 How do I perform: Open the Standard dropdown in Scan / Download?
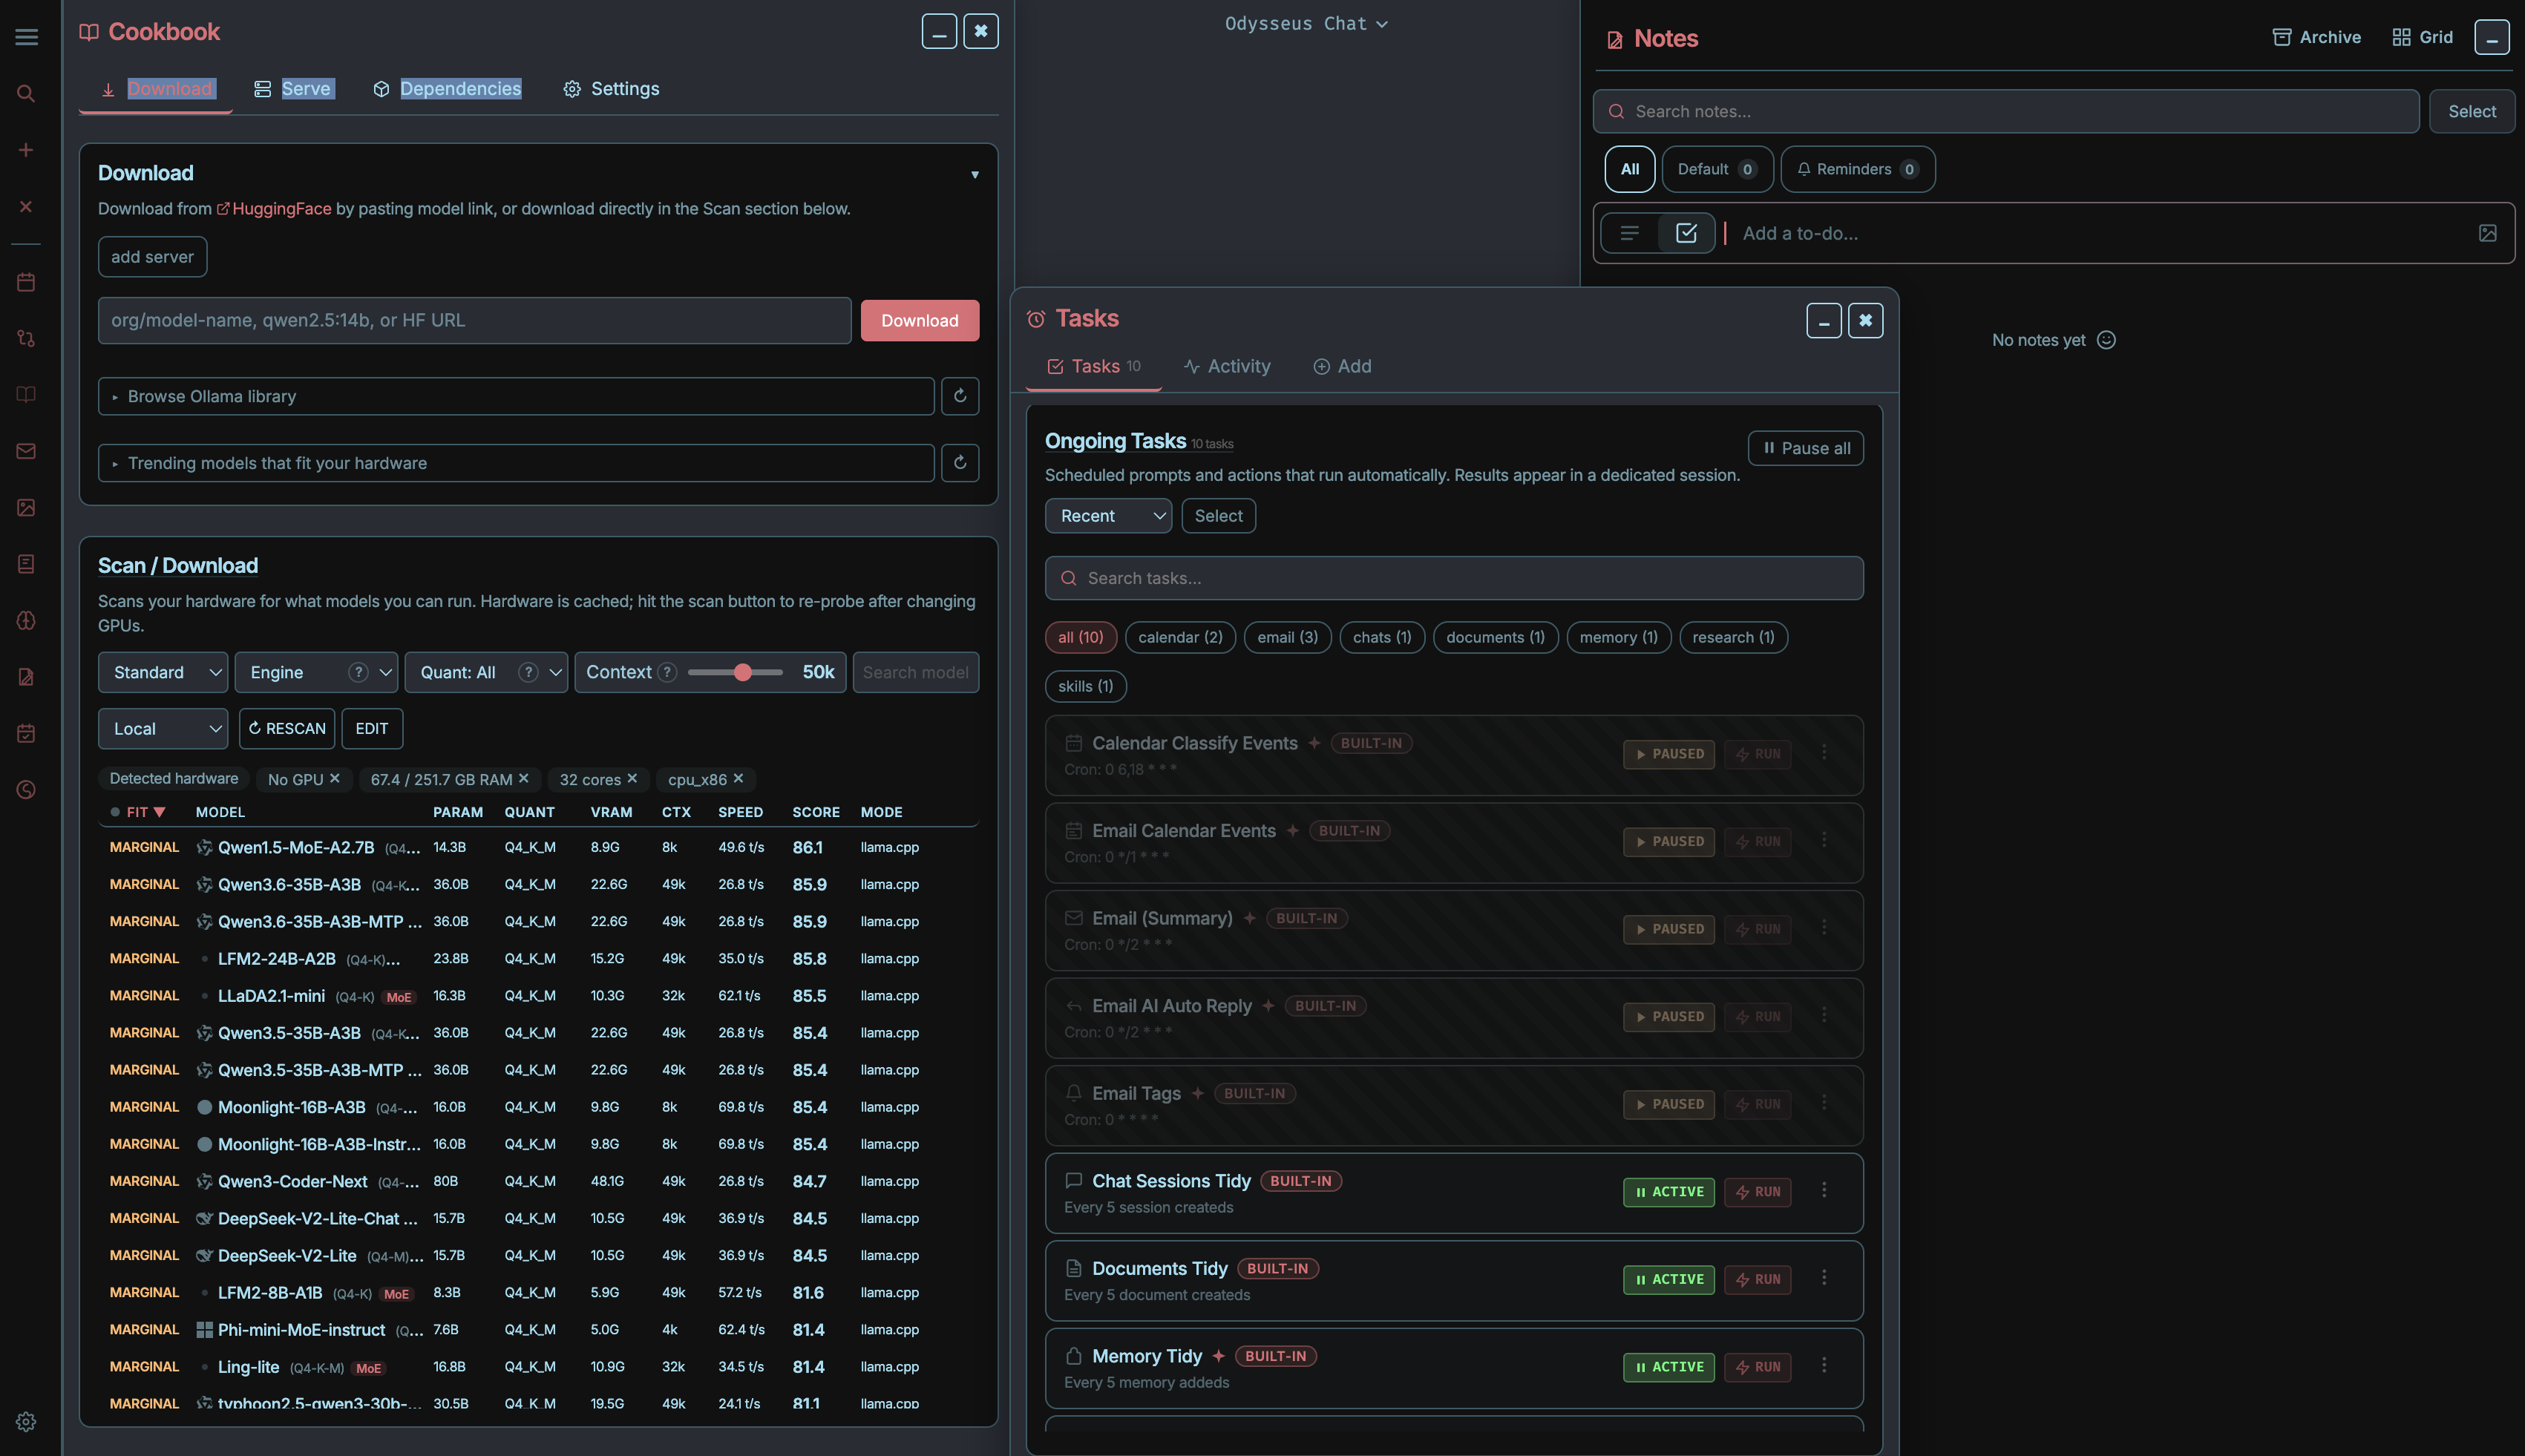tap(163, 673)
